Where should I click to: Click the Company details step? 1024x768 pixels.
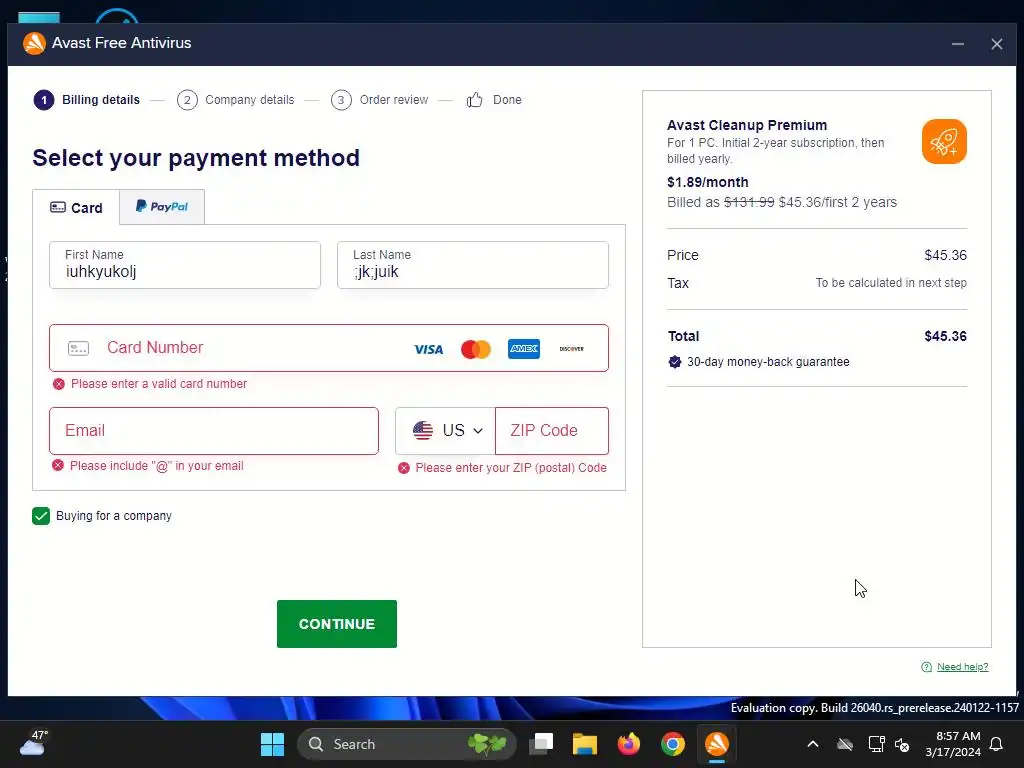point(236,100)
